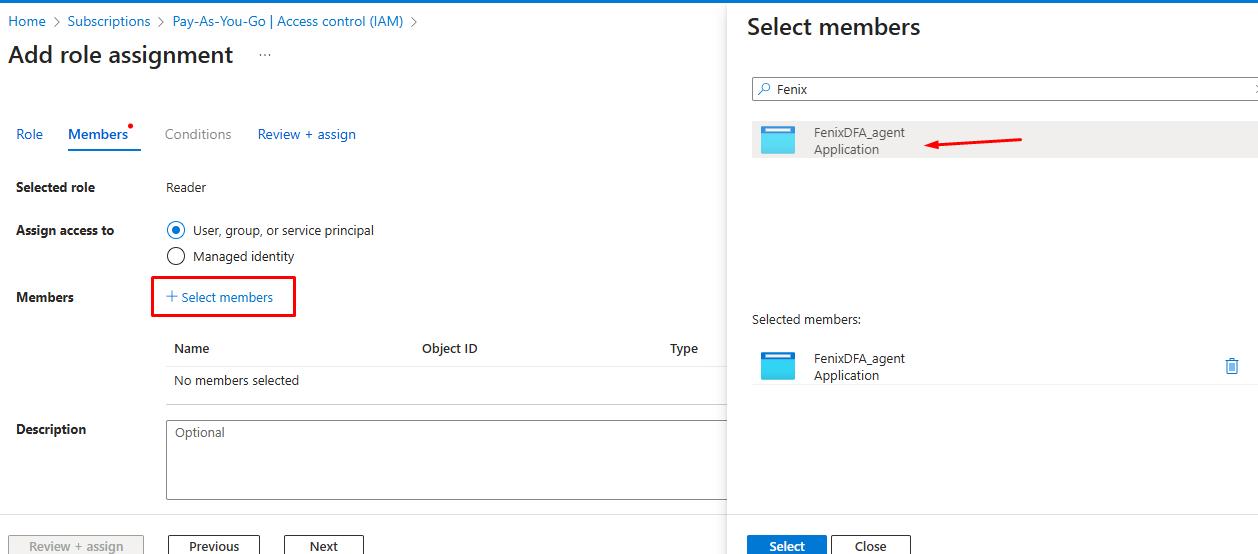Navigate to the Home breadcrumb link
1258x554 pixels.
27,21
